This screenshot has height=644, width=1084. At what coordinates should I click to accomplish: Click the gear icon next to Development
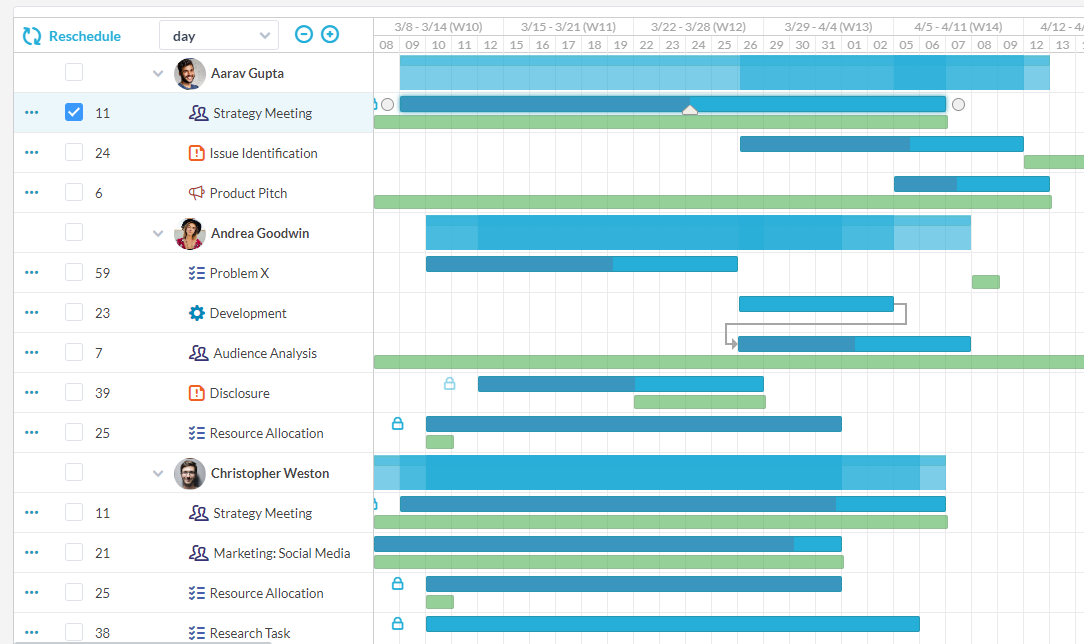point(196,312)
